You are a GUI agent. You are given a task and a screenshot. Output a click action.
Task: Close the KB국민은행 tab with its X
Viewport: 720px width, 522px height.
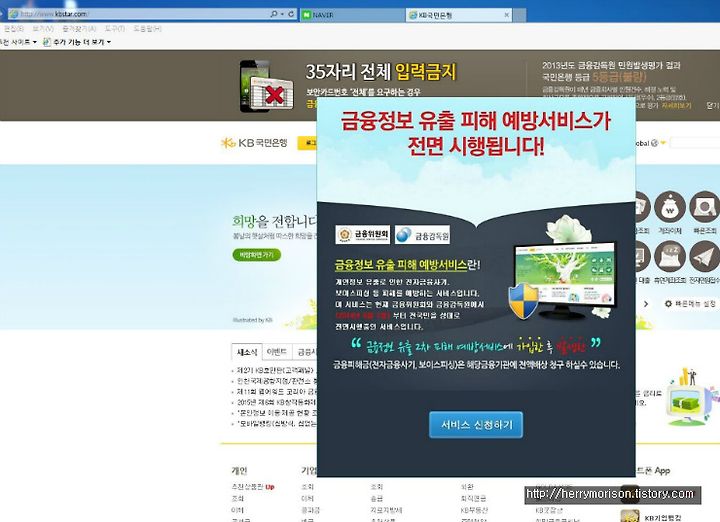pyautogui.click(x=507, y=15)
